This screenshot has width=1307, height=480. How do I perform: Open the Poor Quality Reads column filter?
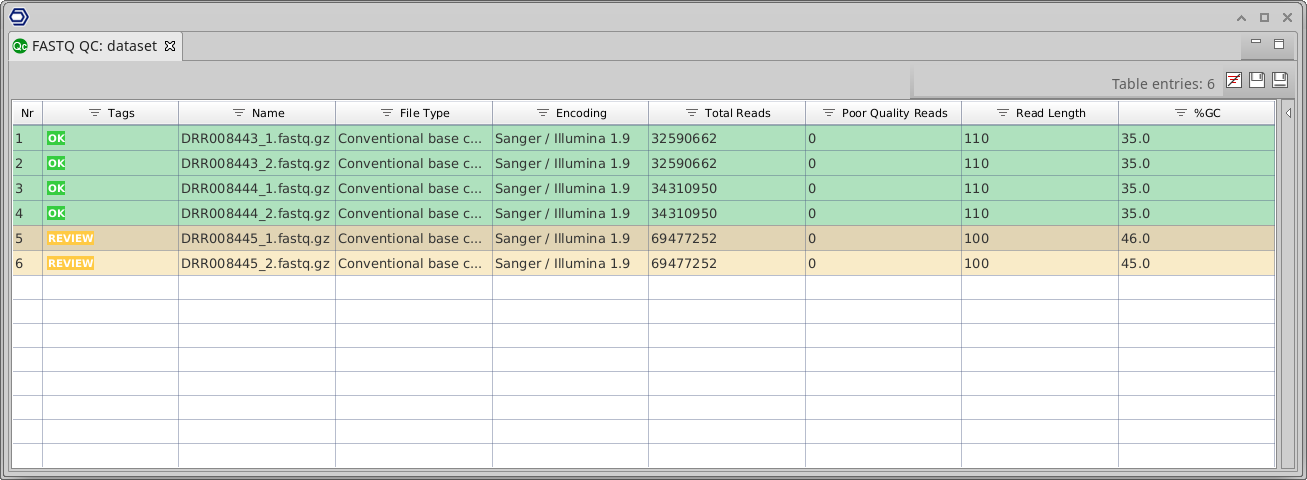[829, 113]
